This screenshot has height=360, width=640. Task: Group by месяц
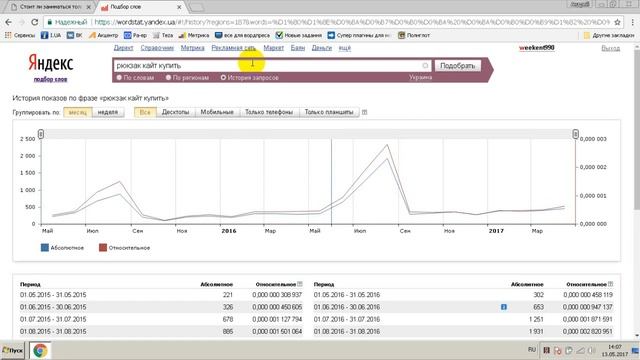tap(78, 112)
